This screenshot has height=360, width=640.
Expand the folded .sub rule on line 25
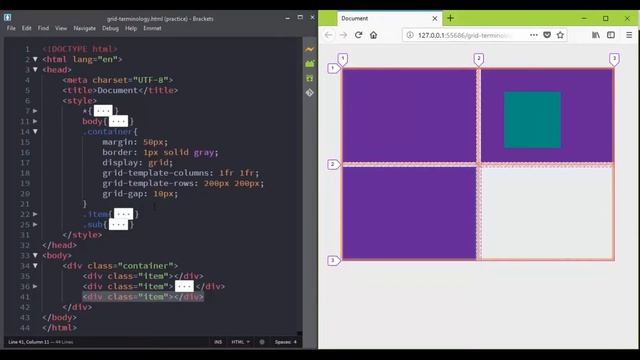(35, 224)
